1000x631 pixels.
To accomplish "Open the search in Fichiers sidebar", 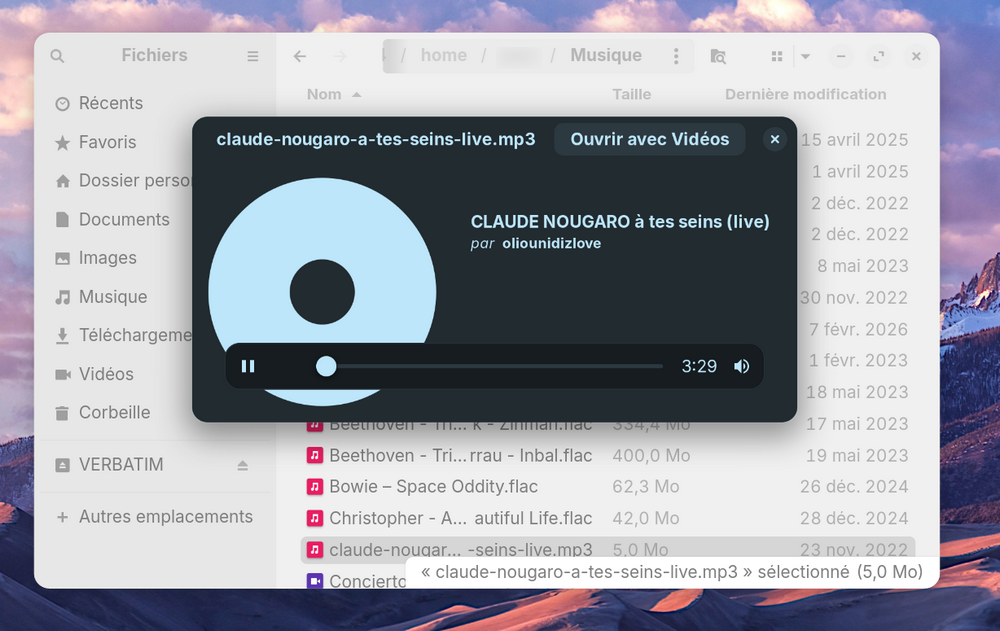I will (x=57, y=56).
